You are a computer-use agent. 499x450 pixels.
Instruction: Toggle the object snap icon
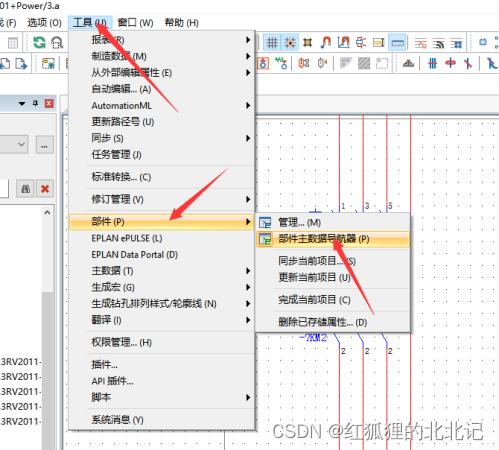pos(308,43)
